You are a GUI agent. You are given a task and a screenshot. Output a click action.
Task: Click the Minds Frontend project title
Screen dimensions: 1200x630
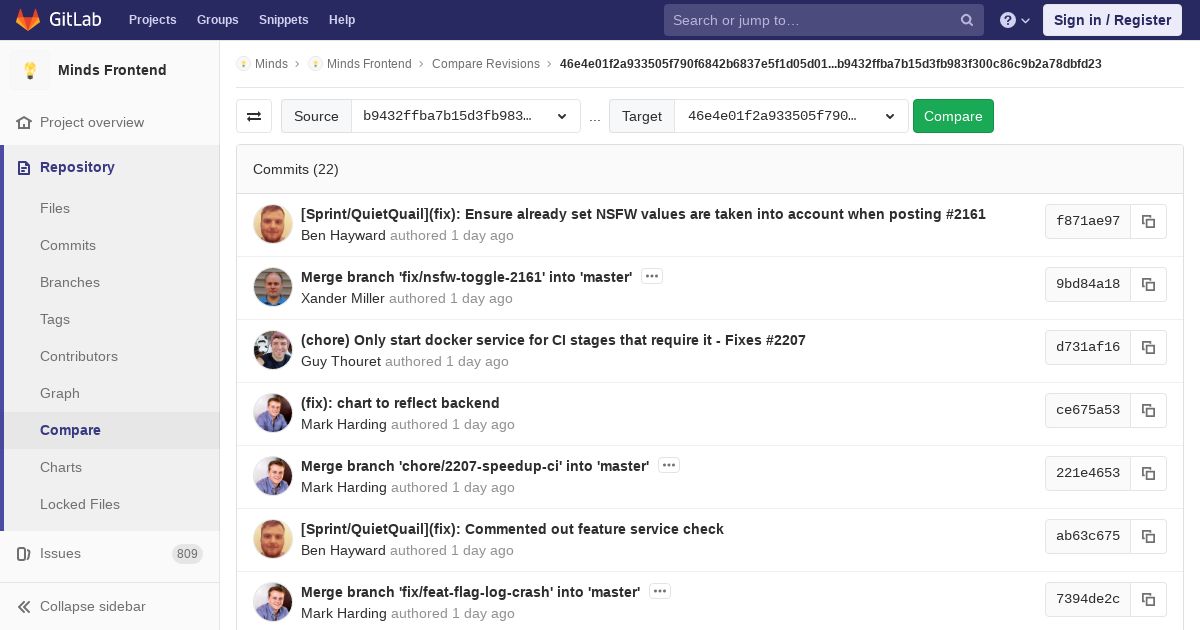click(x=112, y=70)
